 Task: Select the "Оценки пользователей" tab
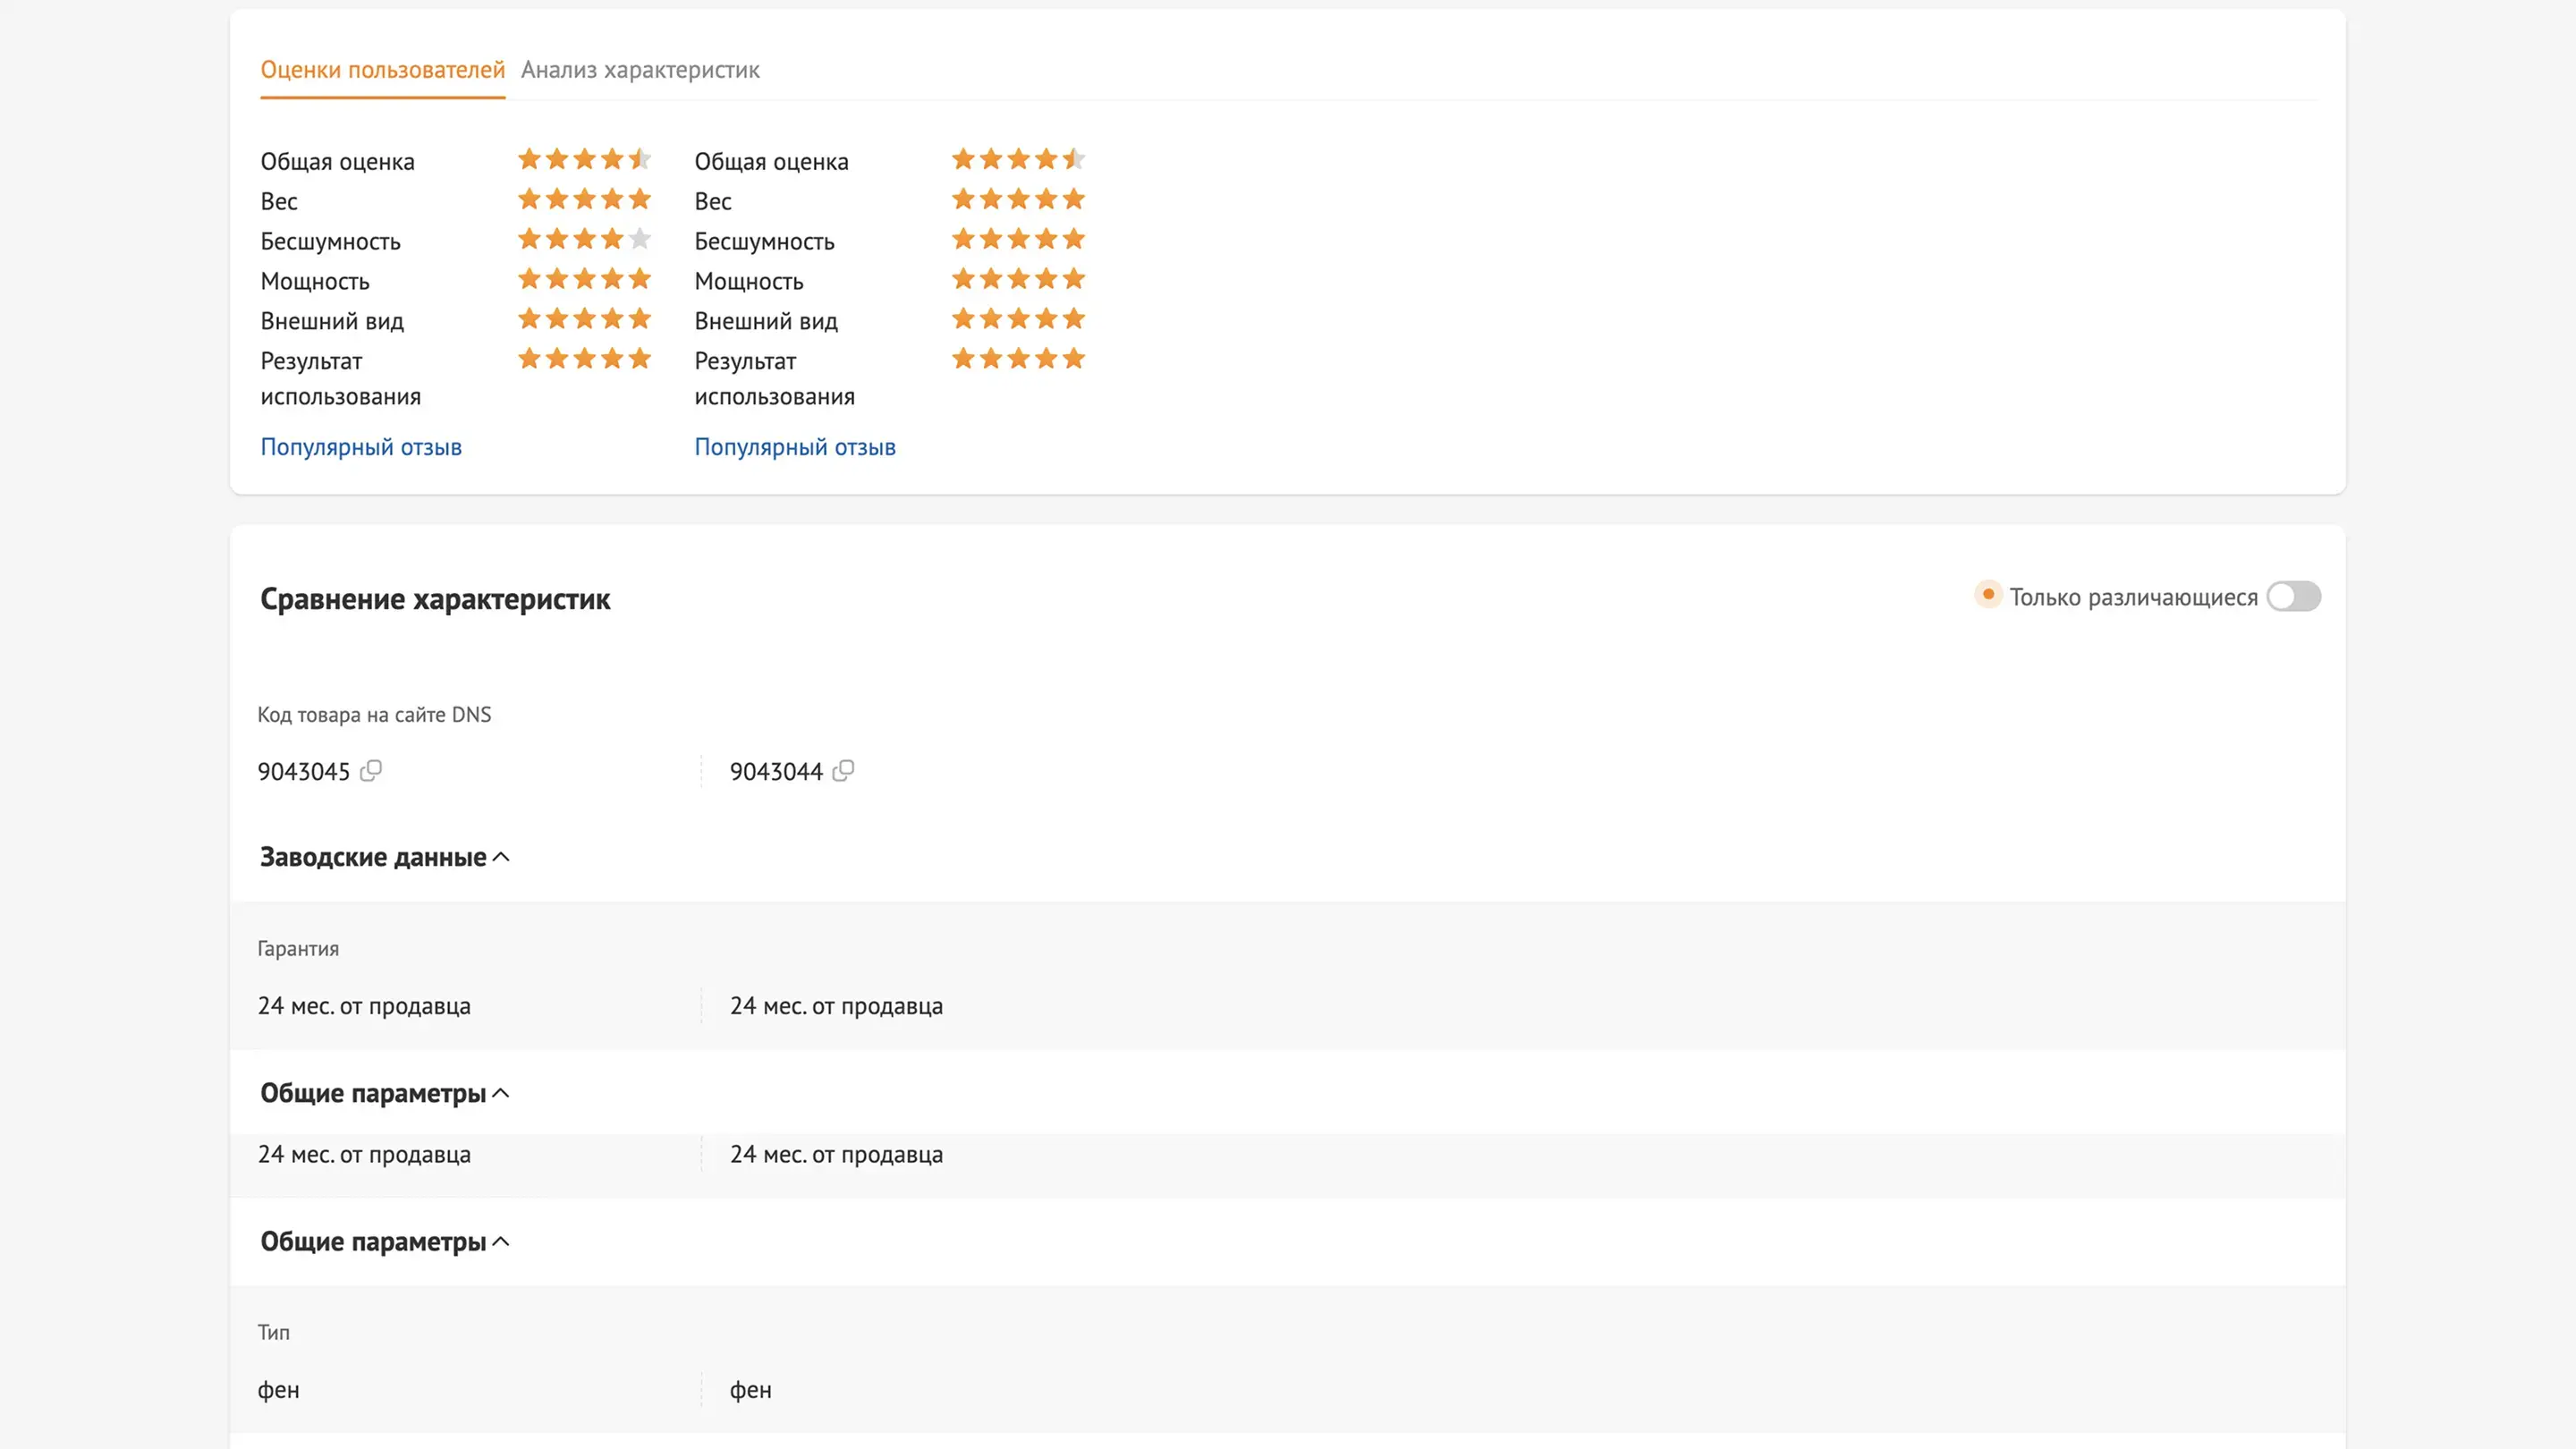(382, 70)
